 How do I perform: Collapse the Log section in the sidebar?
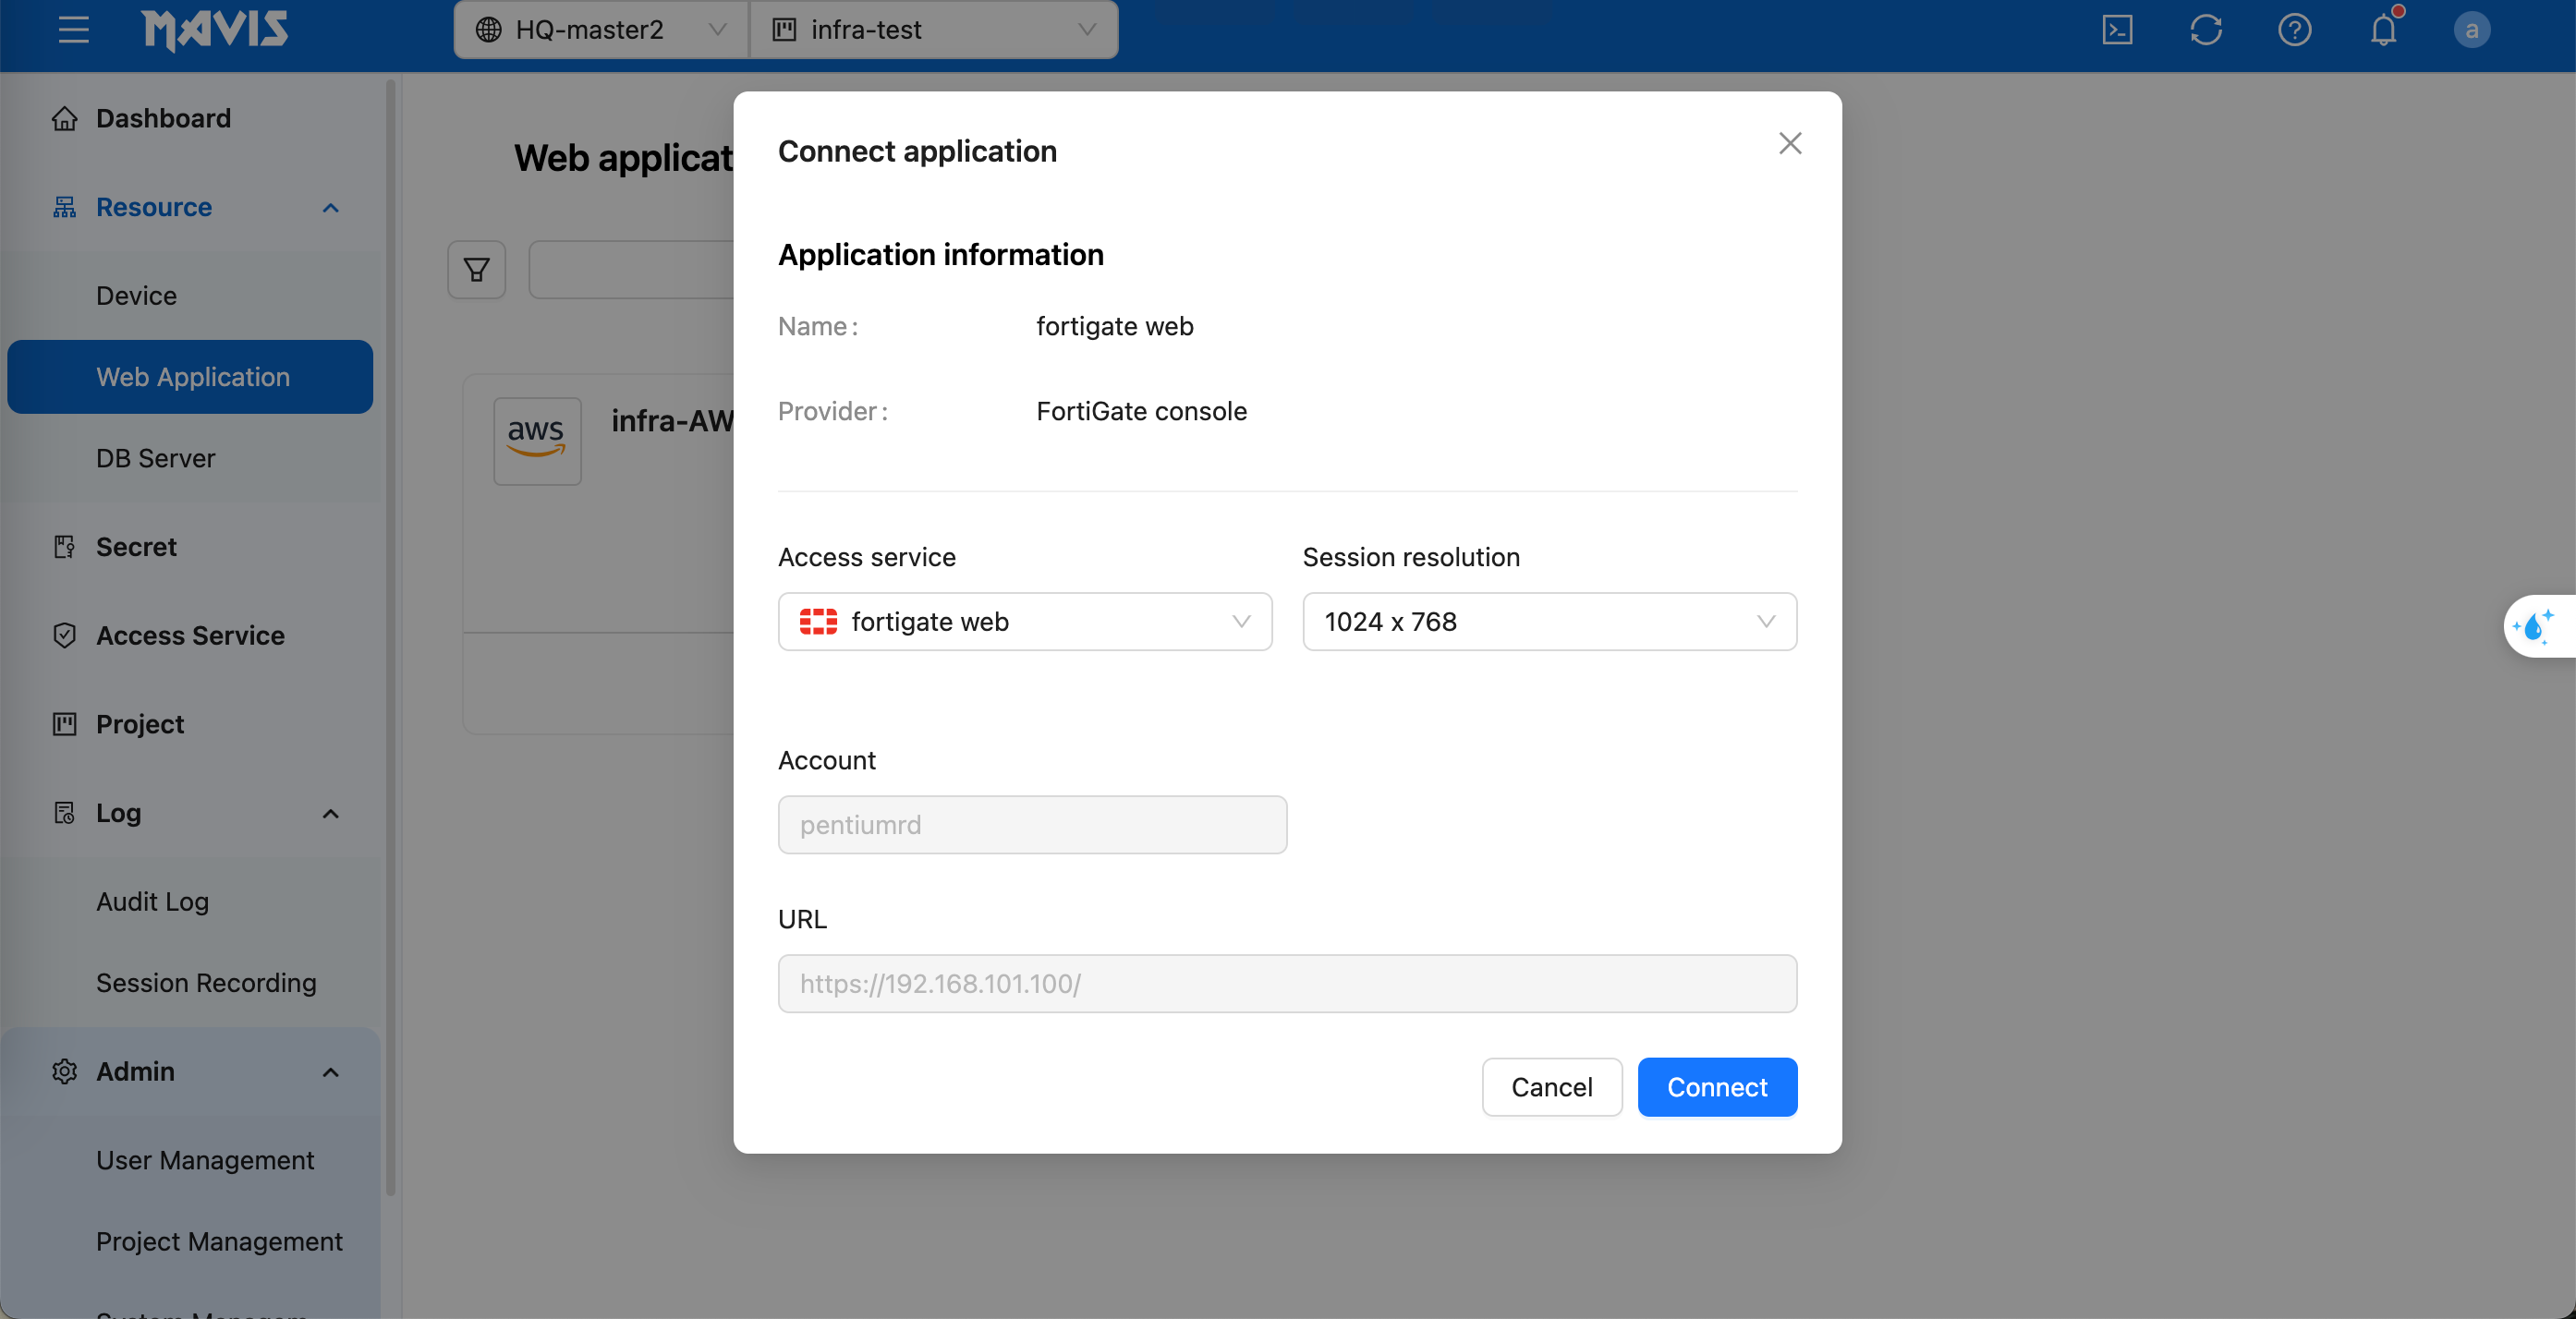330,813
